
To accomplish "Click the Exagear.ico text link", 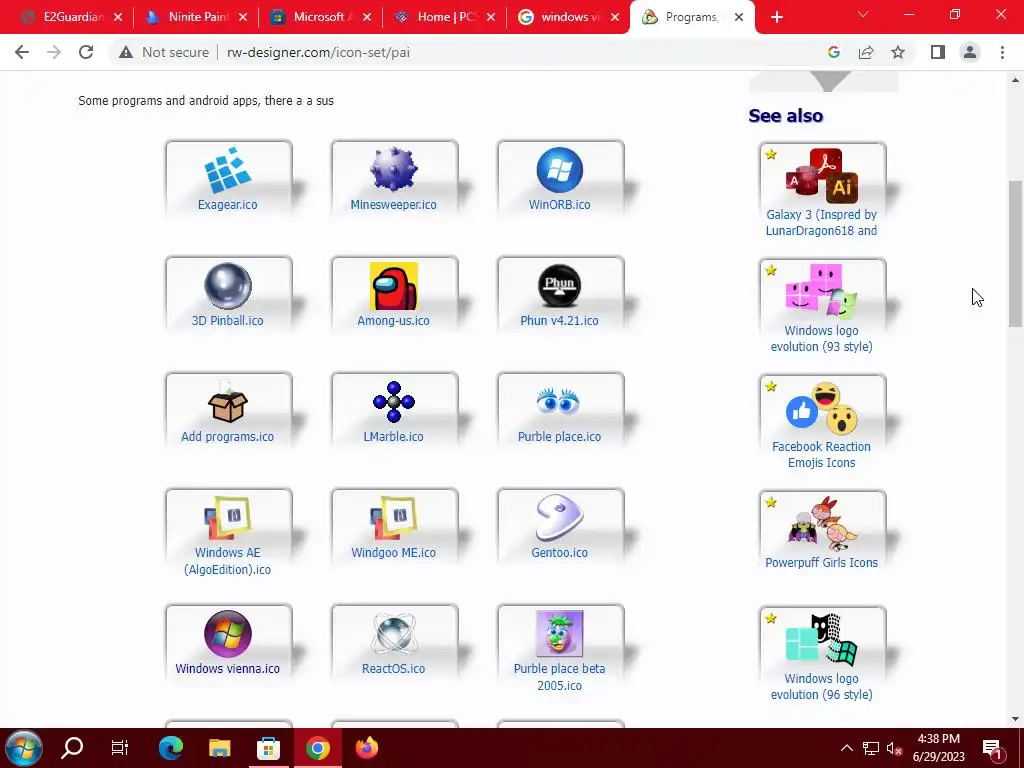I will [x=228, y=204].
